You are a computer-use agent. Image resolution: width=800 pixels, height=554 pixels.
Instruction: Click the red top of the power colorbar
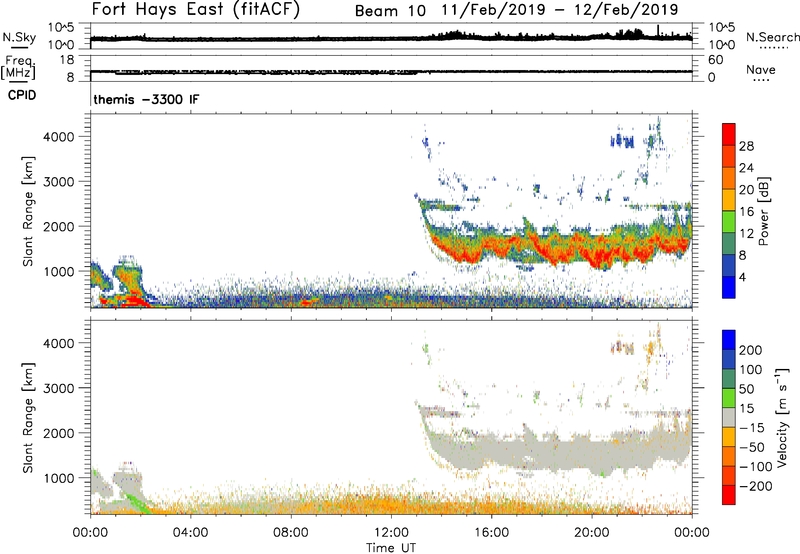tap(729, 134)
